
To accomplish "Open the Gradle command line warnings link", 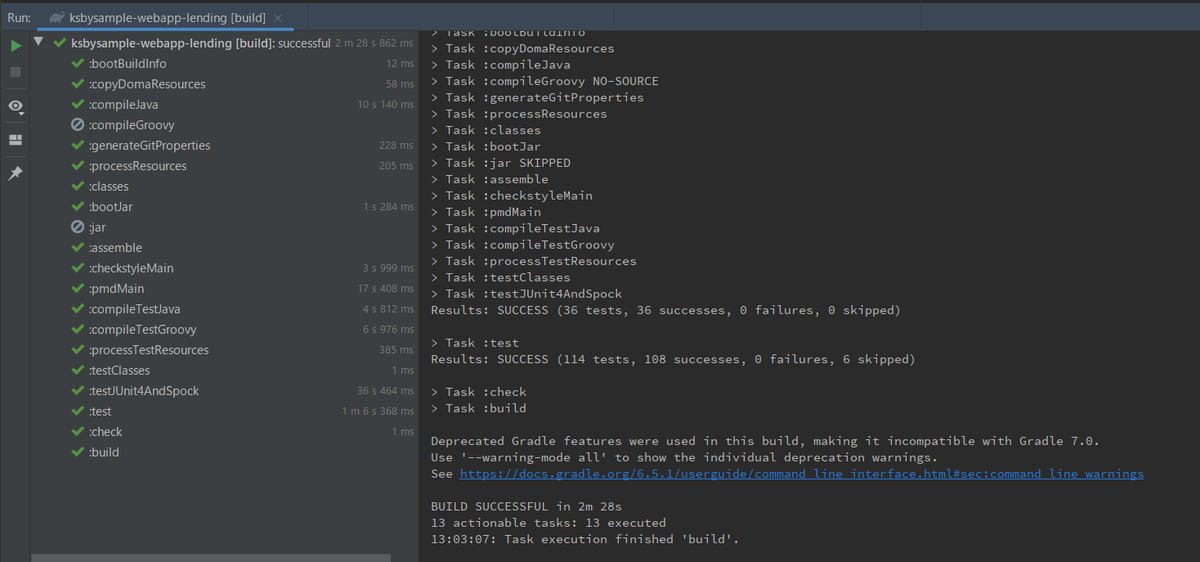I will [801, 474].
